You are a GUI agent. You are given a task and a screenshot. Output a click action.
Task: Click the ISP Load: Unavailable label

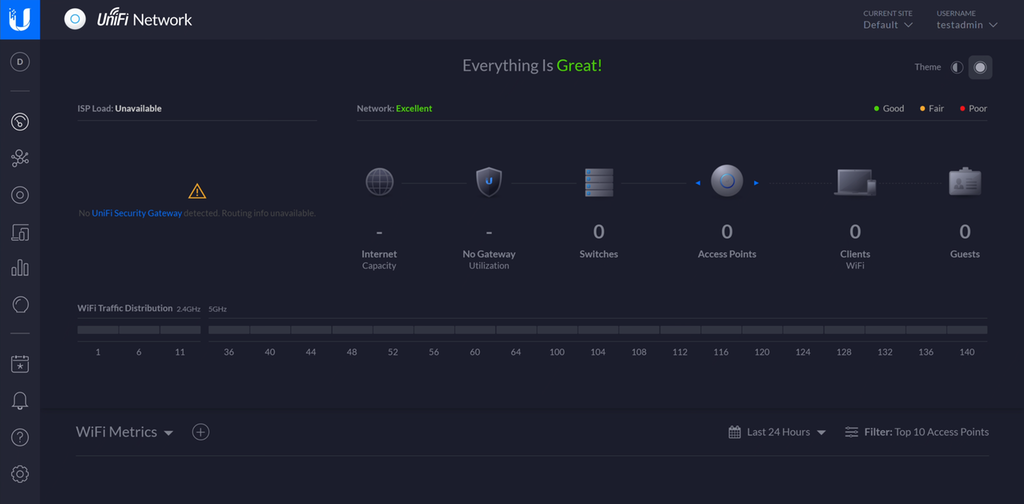(x=120, y=108)
